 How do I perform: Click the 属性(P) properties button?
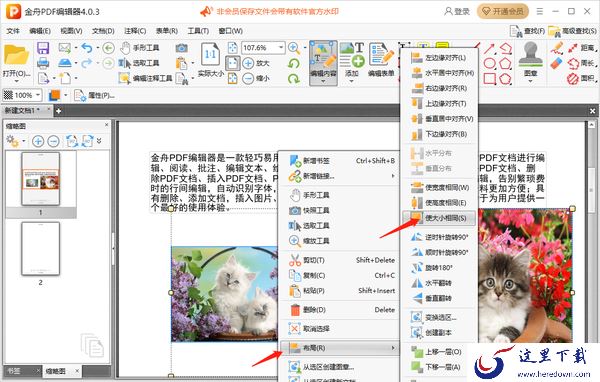point(95,95)
